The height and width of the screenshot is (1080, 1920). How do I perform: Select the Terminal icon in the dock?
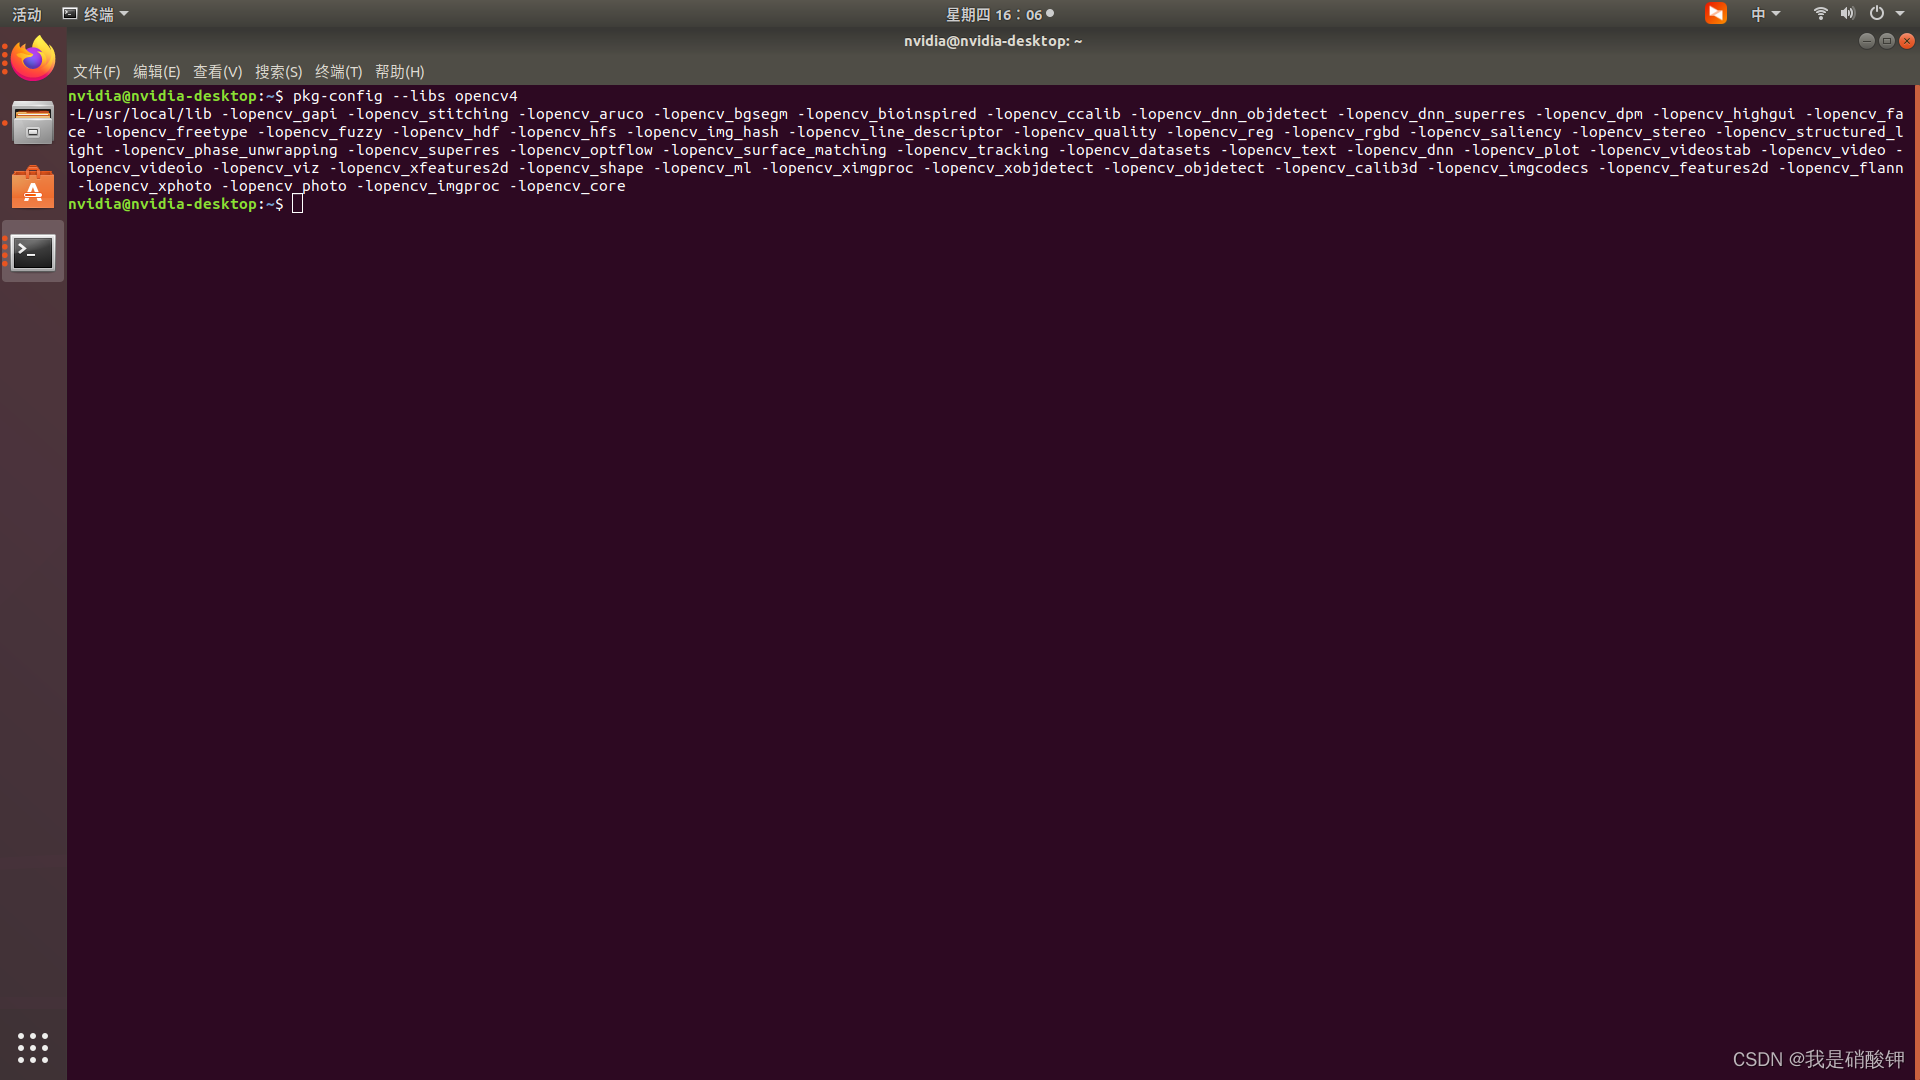[33, 252]
